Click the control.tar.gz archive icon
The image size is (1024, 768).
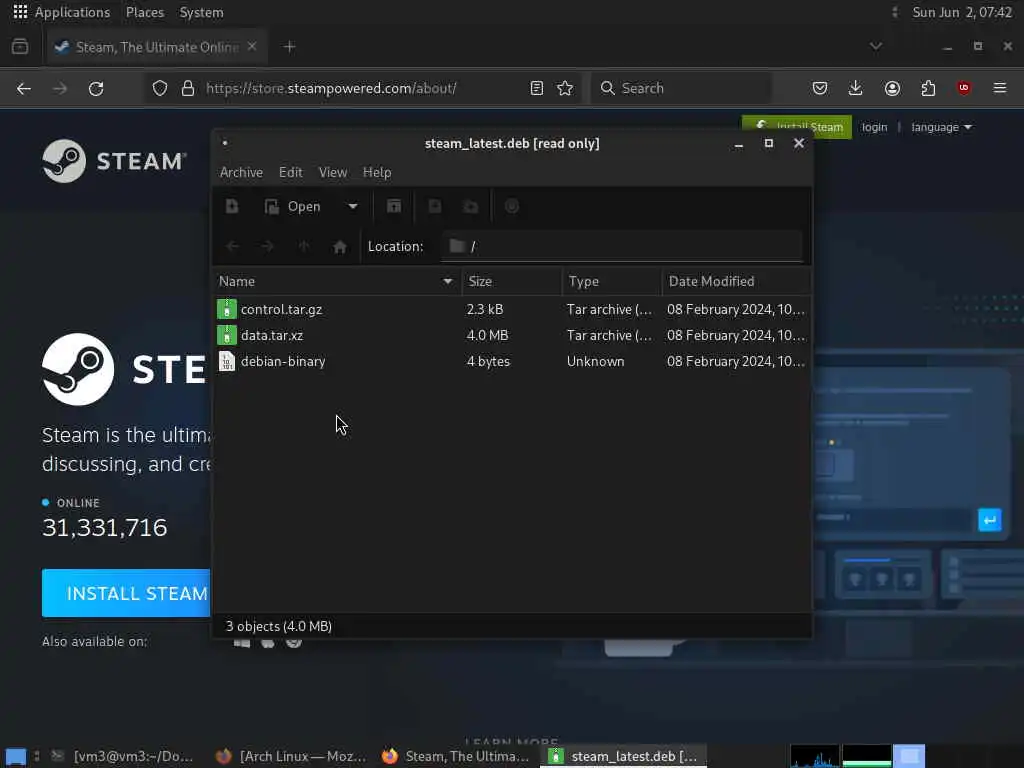[x=227, y=310]
